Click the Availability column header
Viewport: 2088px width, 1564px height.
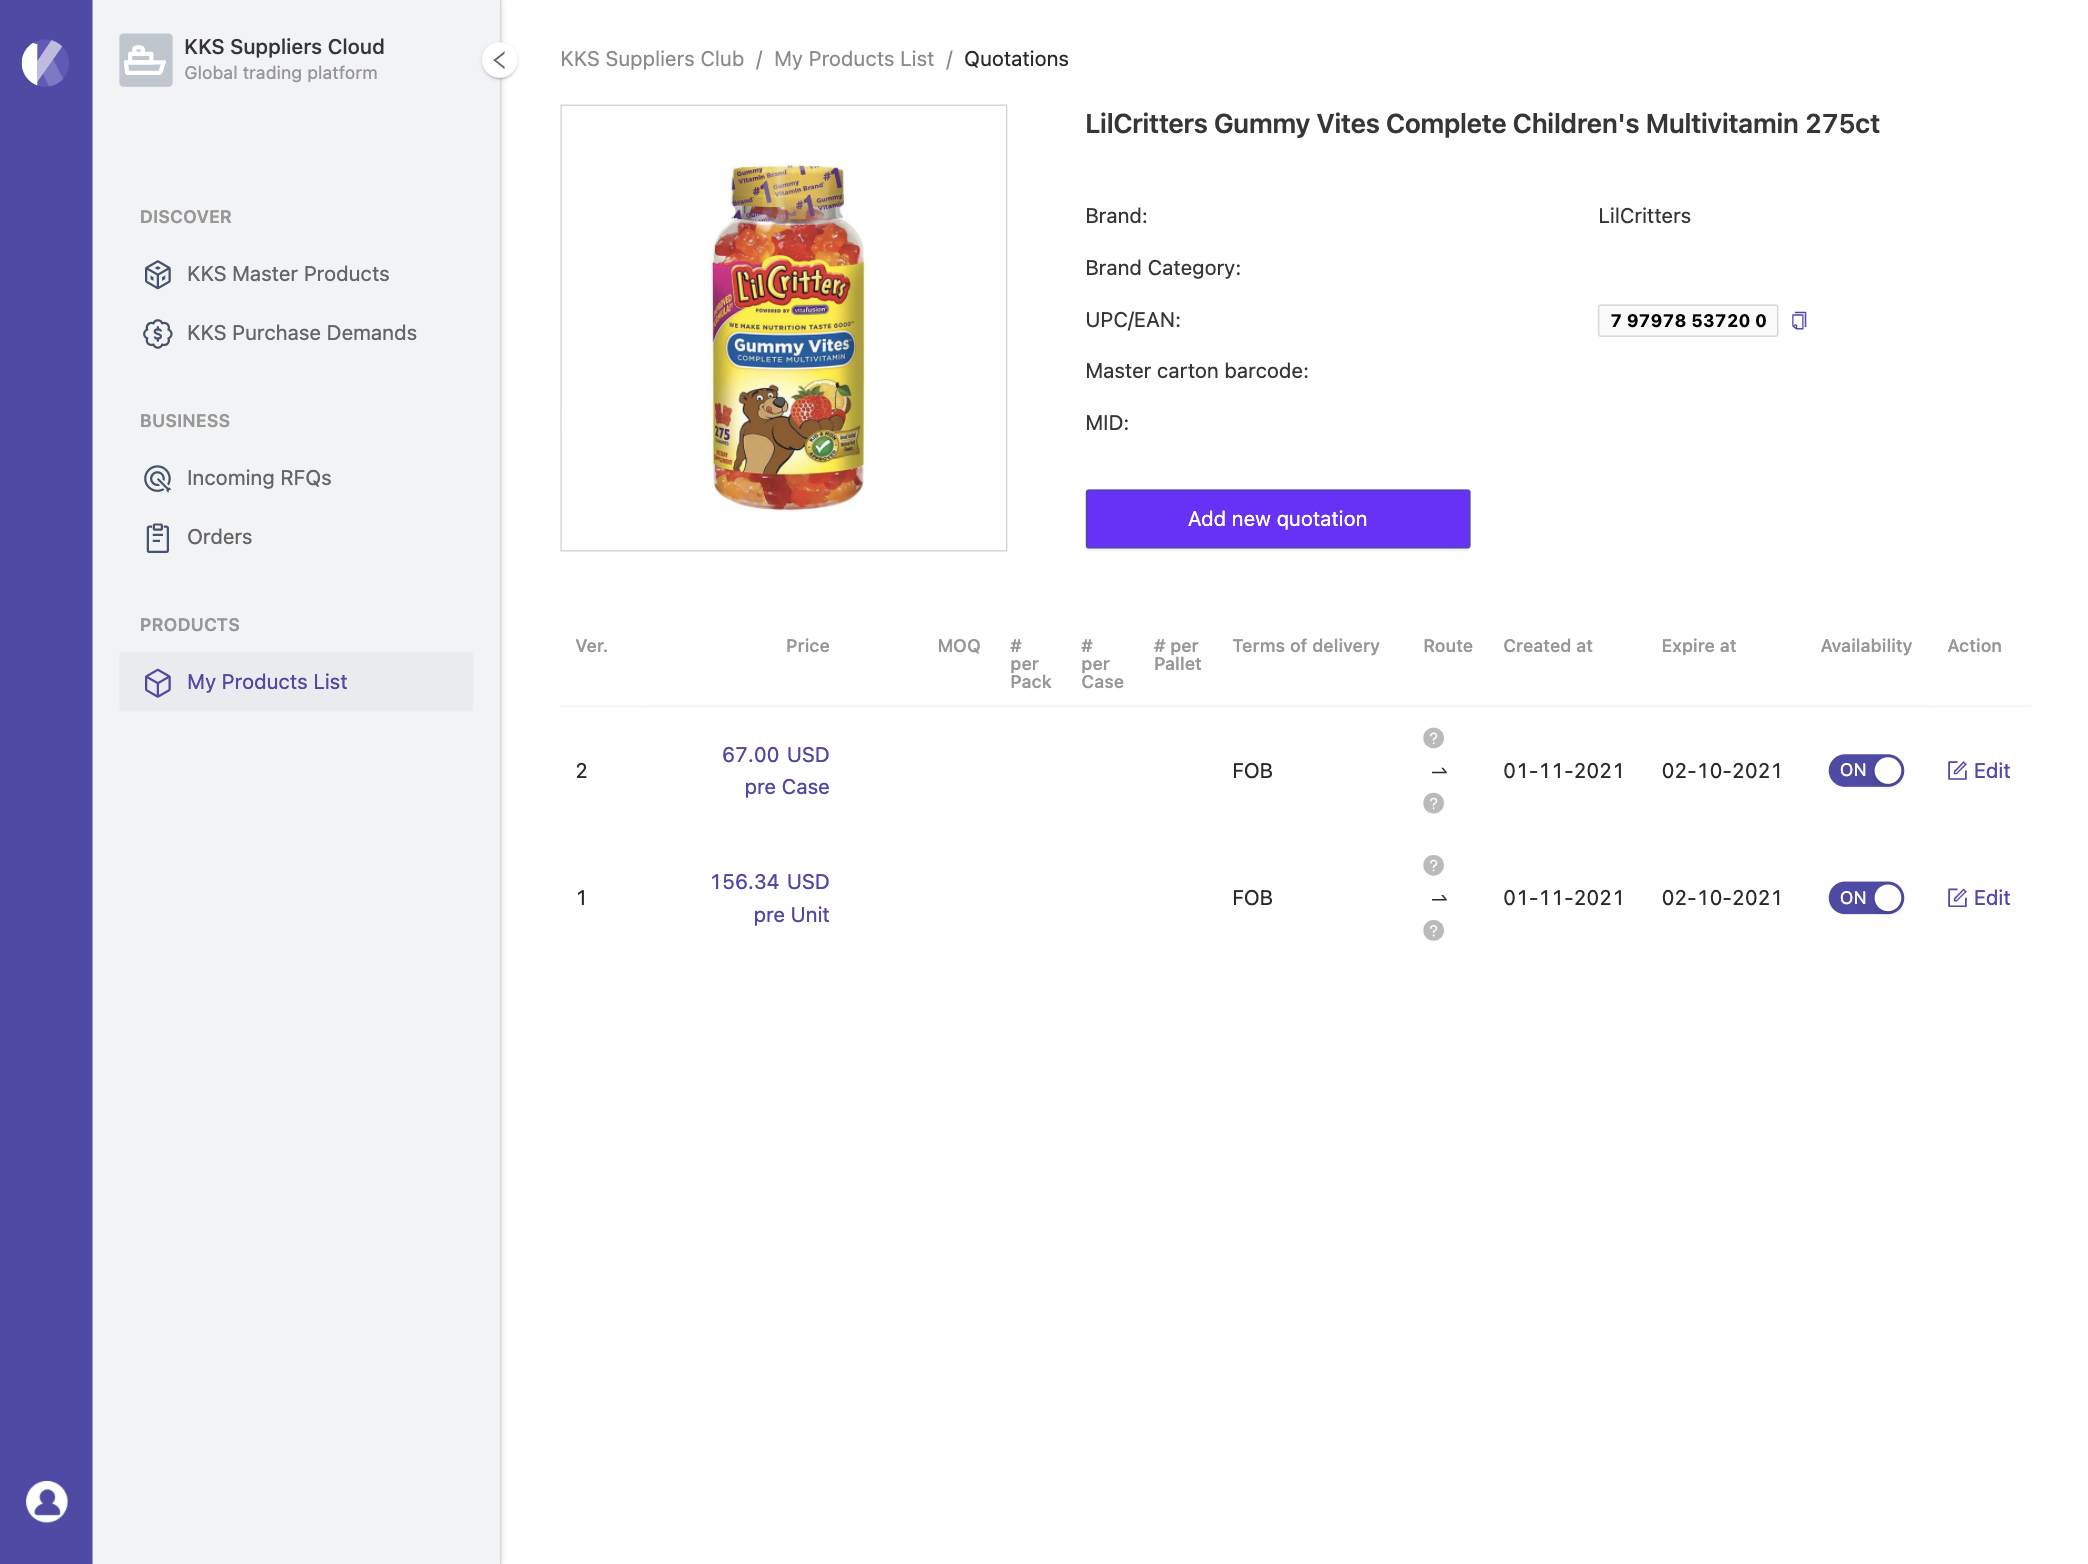1866,646
